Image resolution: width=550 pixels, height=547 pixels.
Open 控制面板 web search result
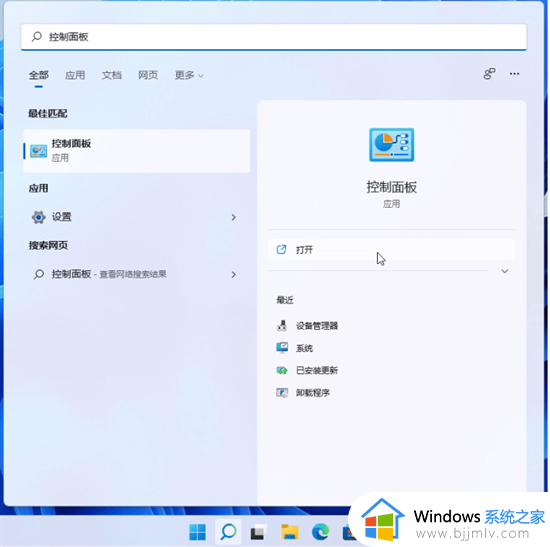[x=136, y=274]
